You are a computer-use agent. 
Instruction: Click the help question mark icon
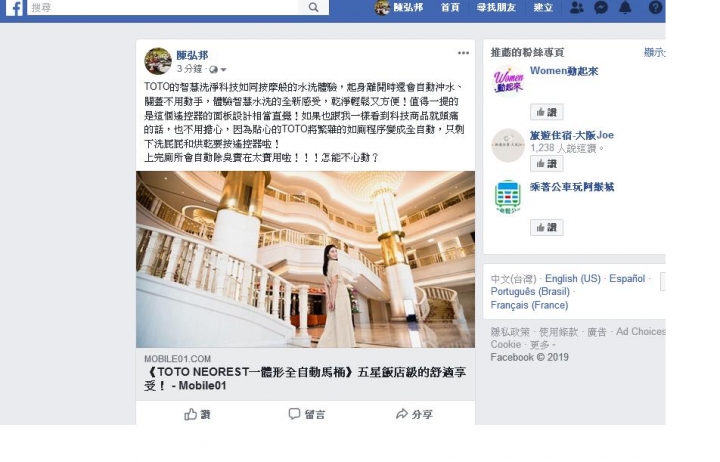click(655, 7)
